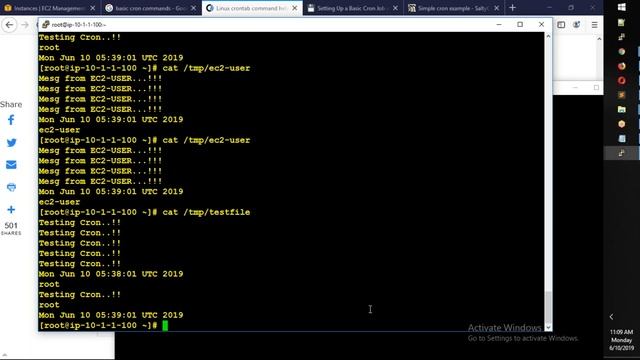The image size is (640, 360).
Task: Open the Windows Start button
Action: click(622, 7)
